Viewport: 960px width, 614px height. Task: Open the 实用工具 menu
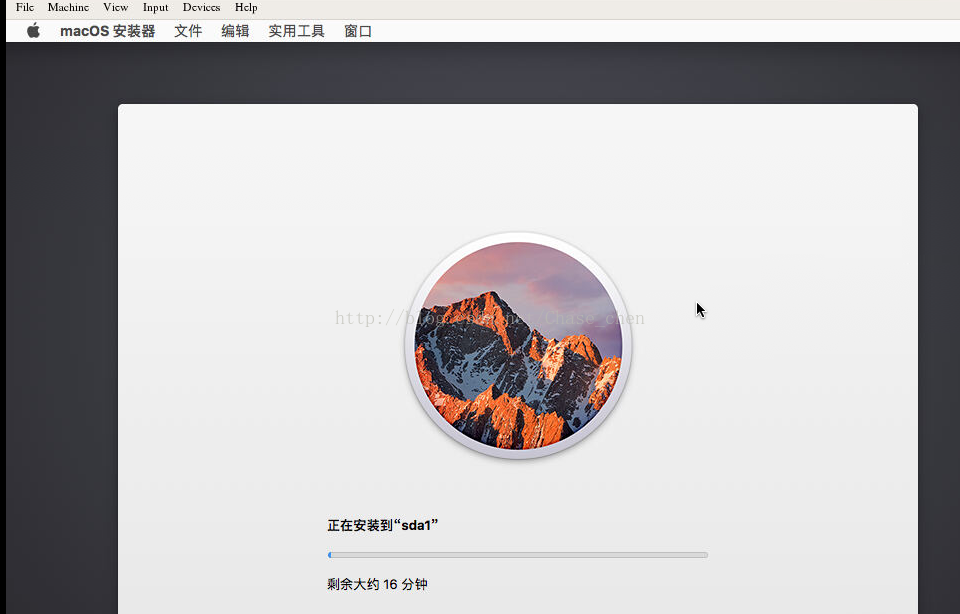tap(296, 31)
